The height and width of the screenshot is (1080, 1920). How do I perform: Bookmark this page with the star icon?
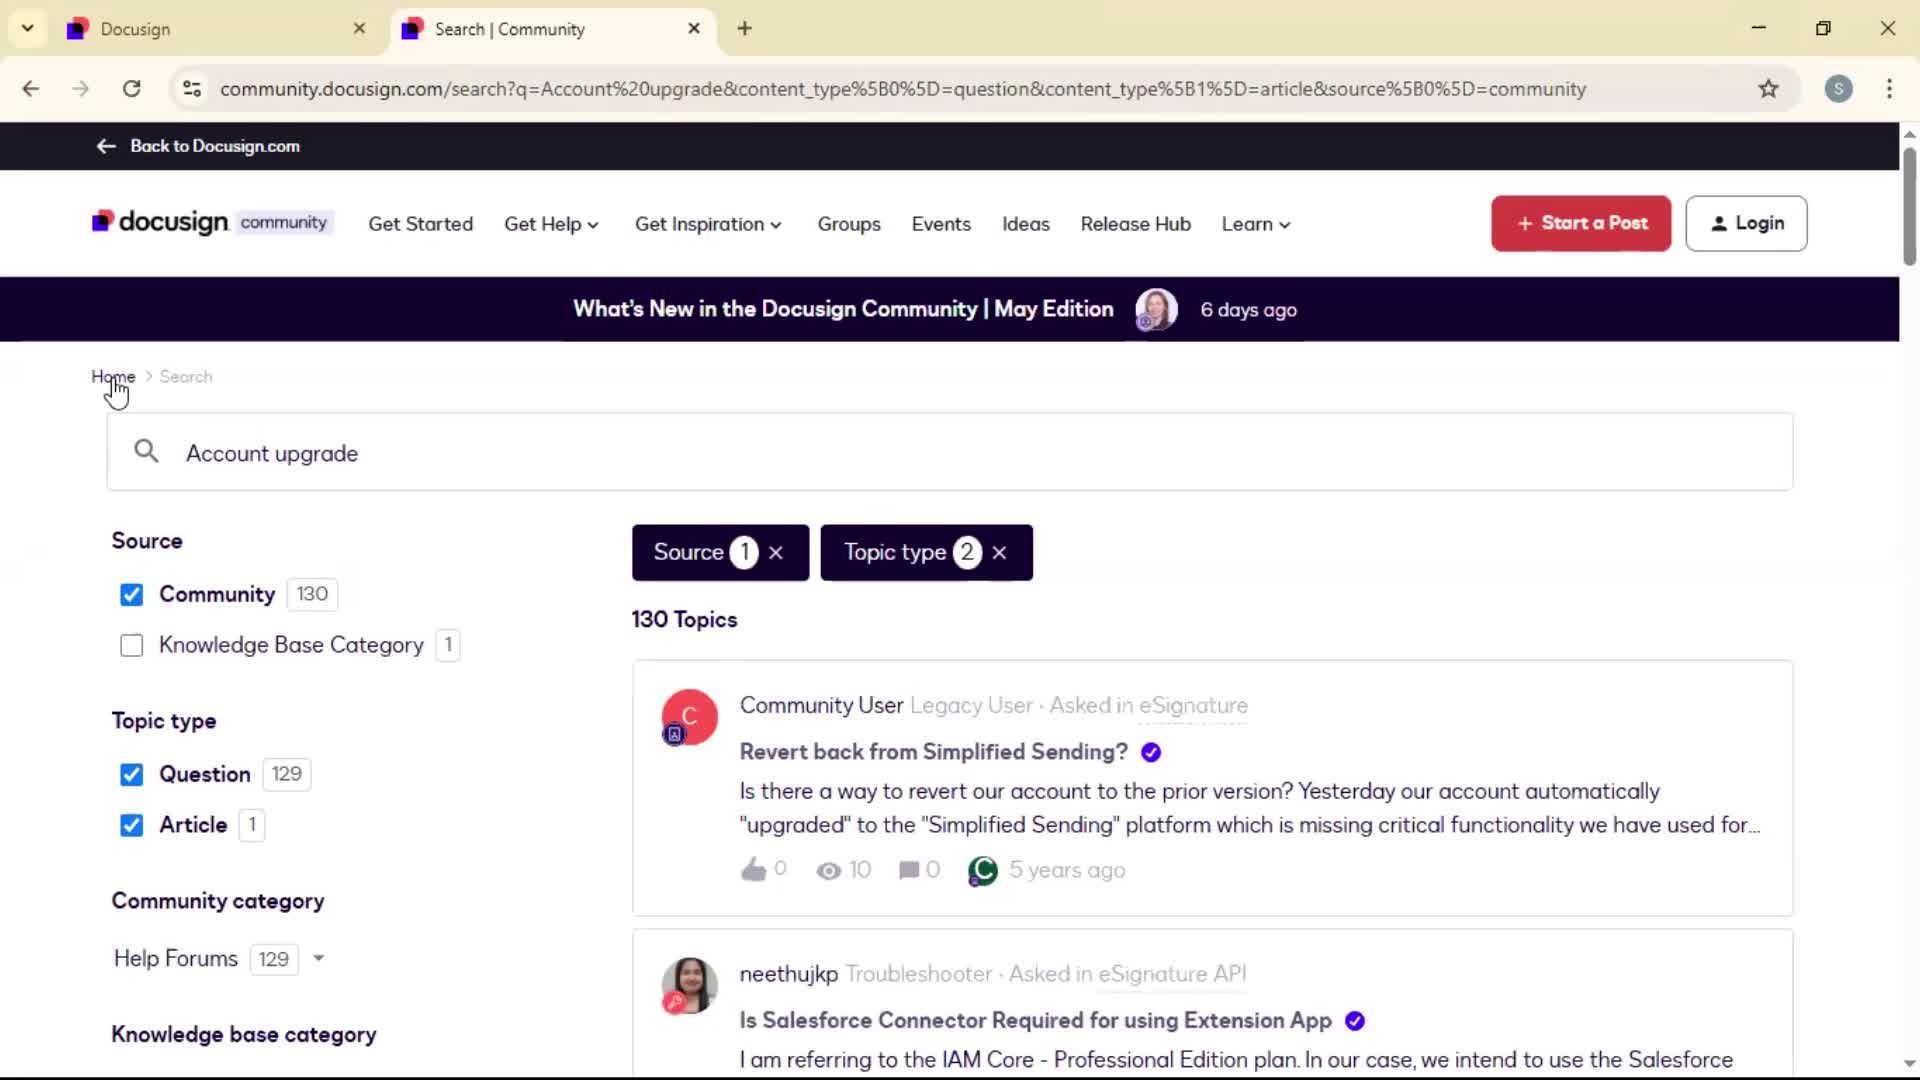(x=1768, y=89)
